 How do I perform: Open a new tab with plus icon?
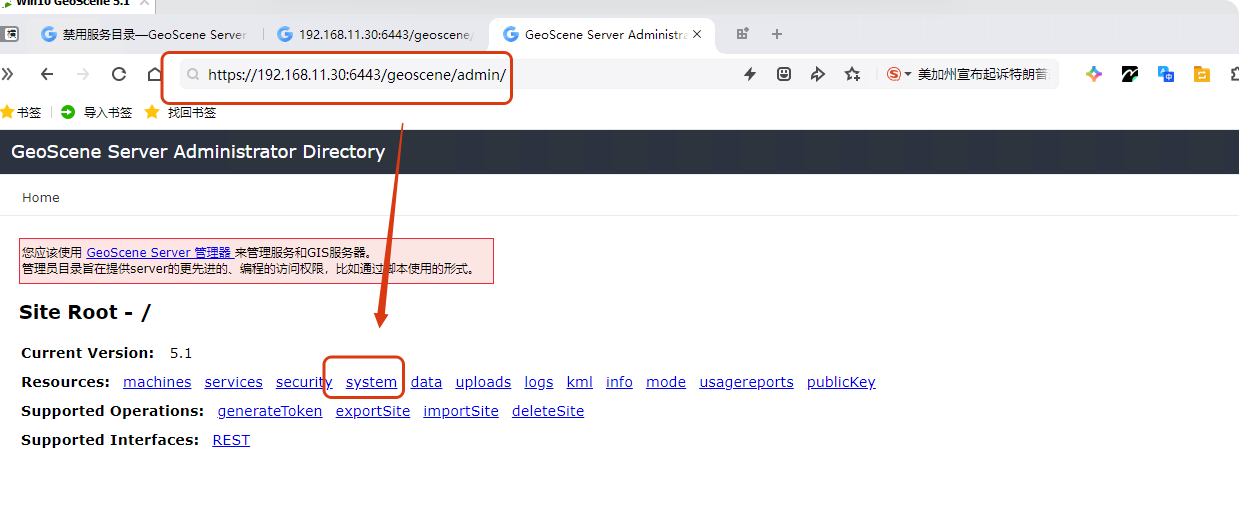point(777,34)
